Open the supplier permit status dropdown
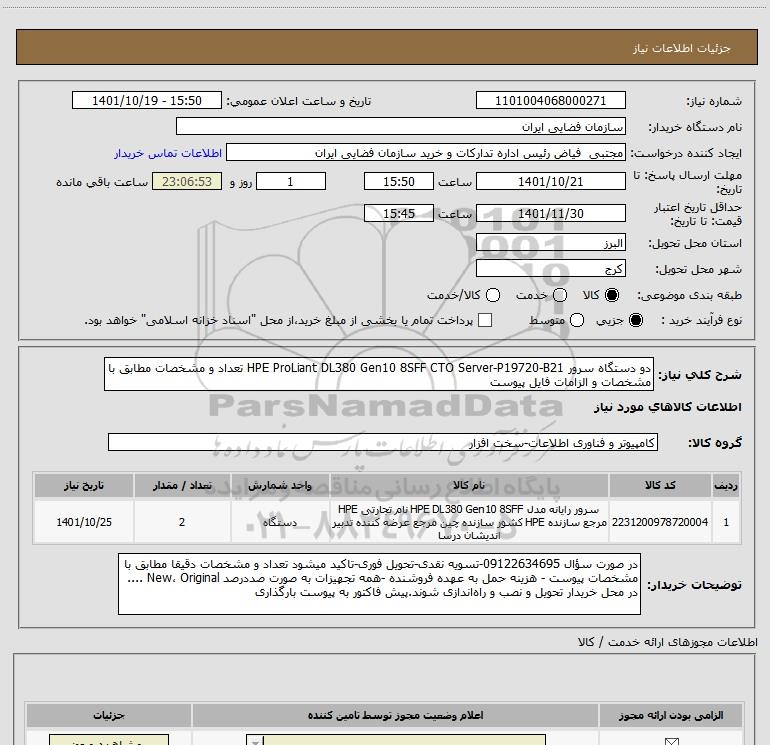 click(396, 740)
